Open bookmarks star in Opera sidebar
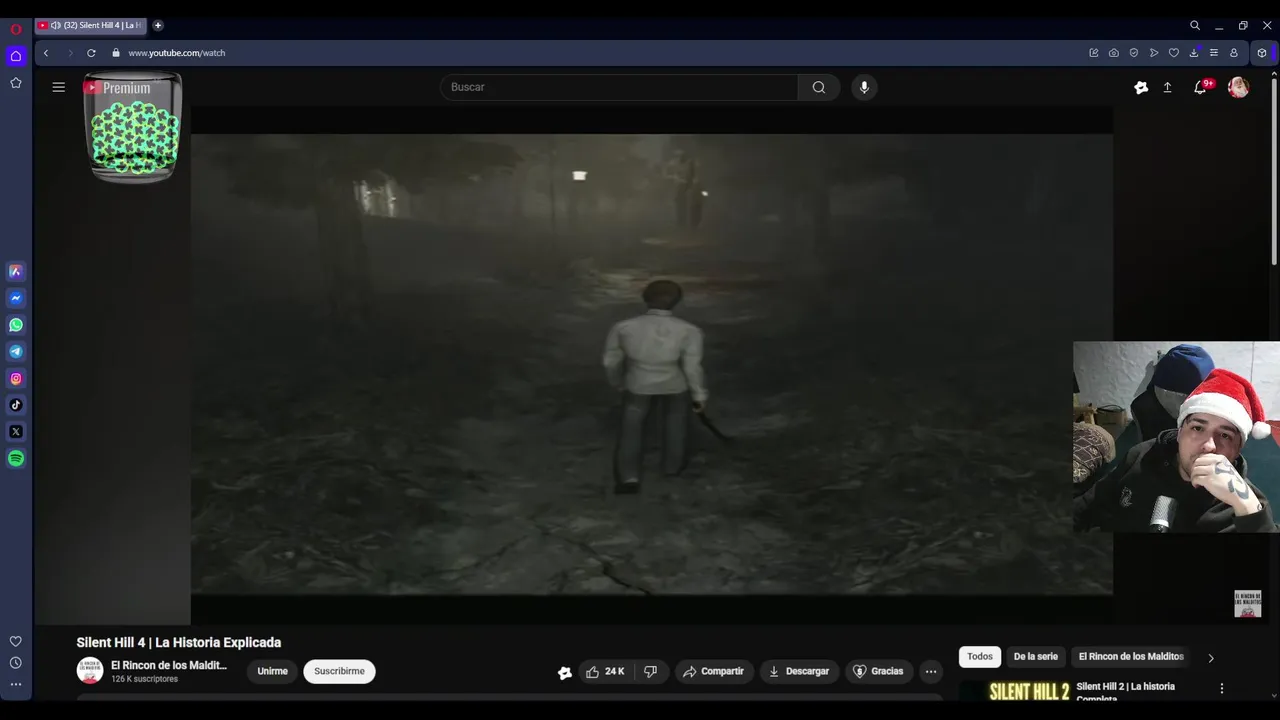 tap(16, 83)
